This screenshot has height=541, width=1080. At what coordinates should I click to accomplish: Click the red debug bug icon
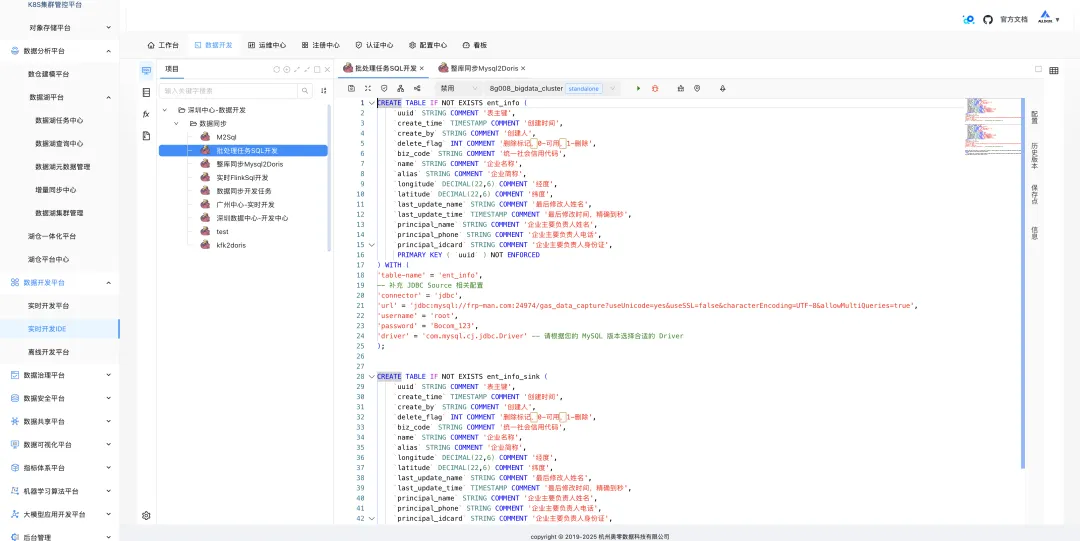point(655,88)
